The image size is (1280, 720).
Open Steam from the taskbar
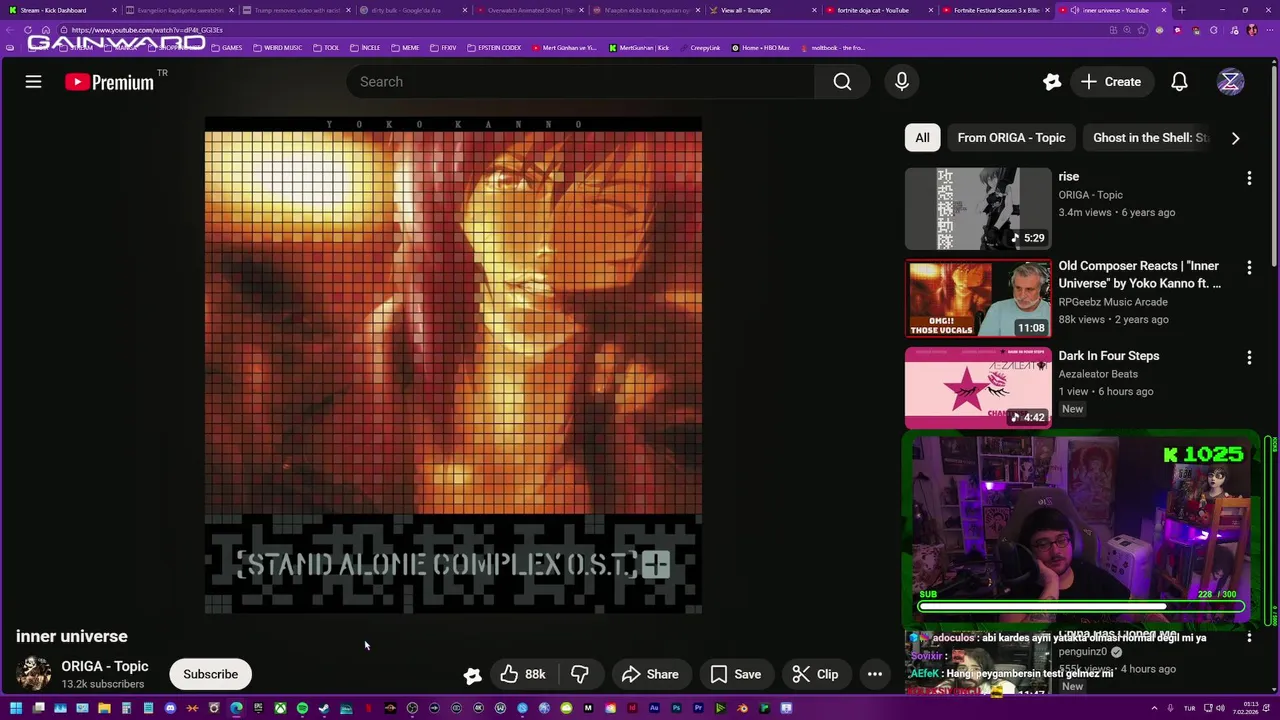click(x=324, y=708)
